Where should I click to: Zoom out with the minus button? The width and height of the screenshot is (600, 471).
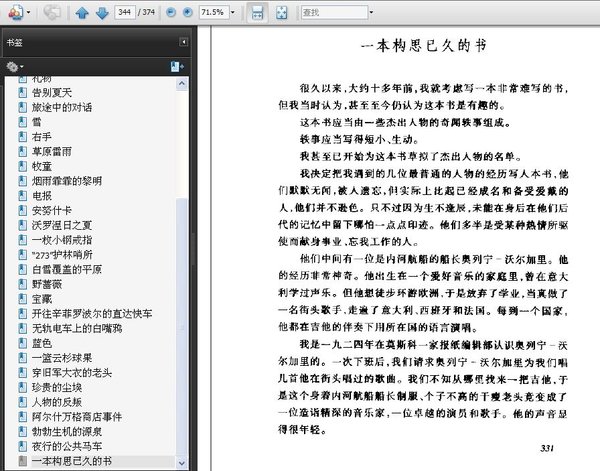click(171, 13)
